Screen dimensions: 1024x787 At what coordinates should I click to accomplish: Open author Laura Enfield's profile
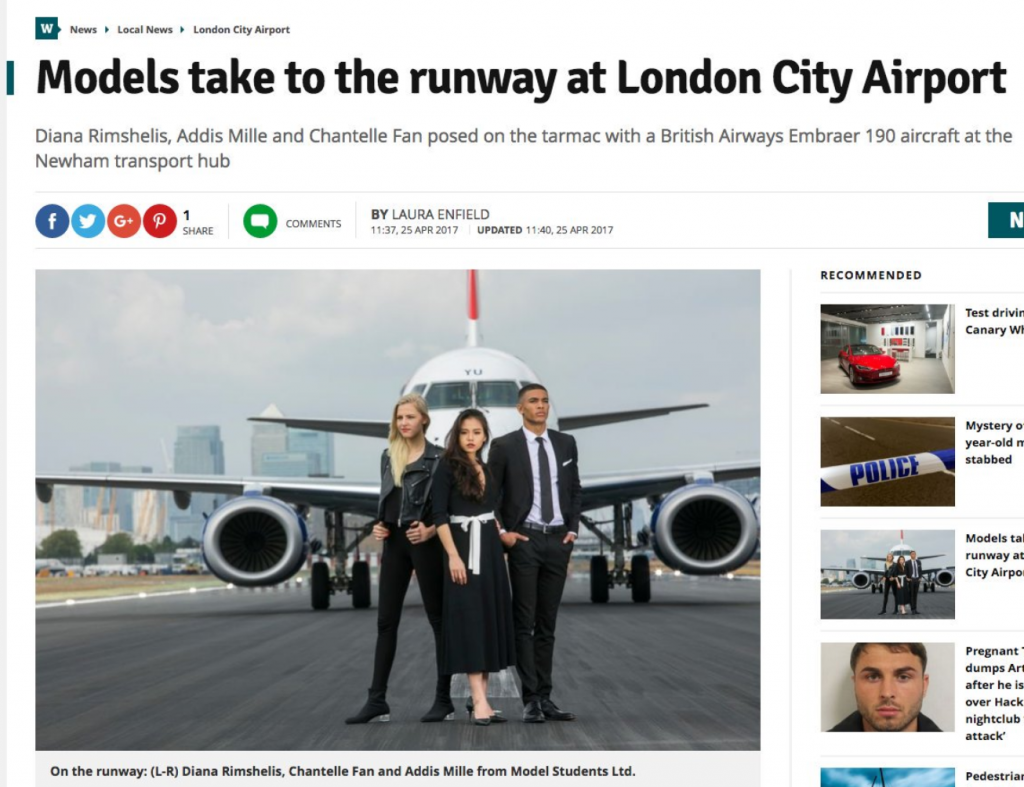point(440,214)
